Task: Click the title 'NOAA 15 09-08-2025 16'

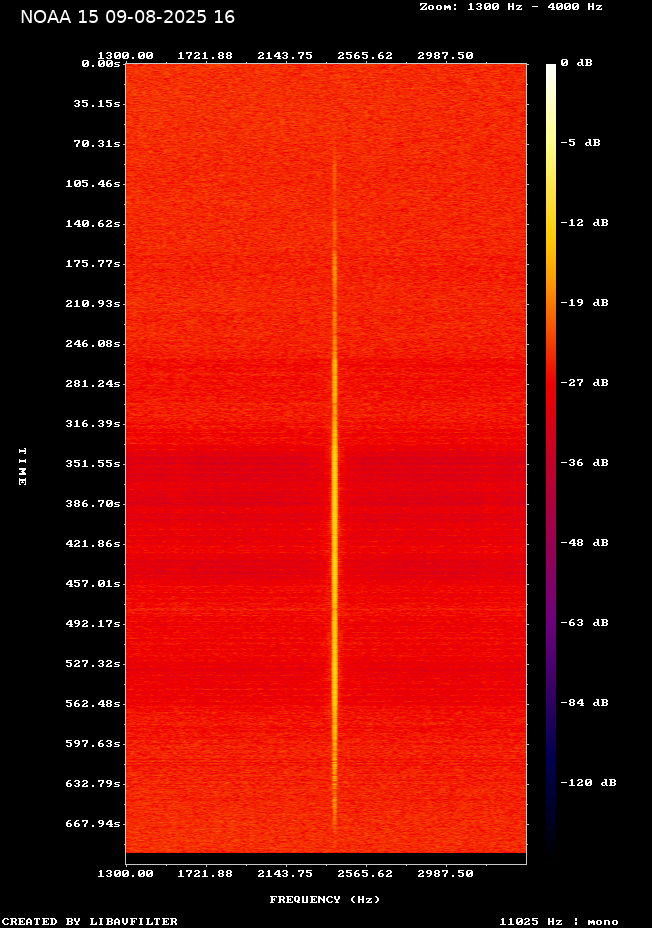Action: [x=127, y=17]
